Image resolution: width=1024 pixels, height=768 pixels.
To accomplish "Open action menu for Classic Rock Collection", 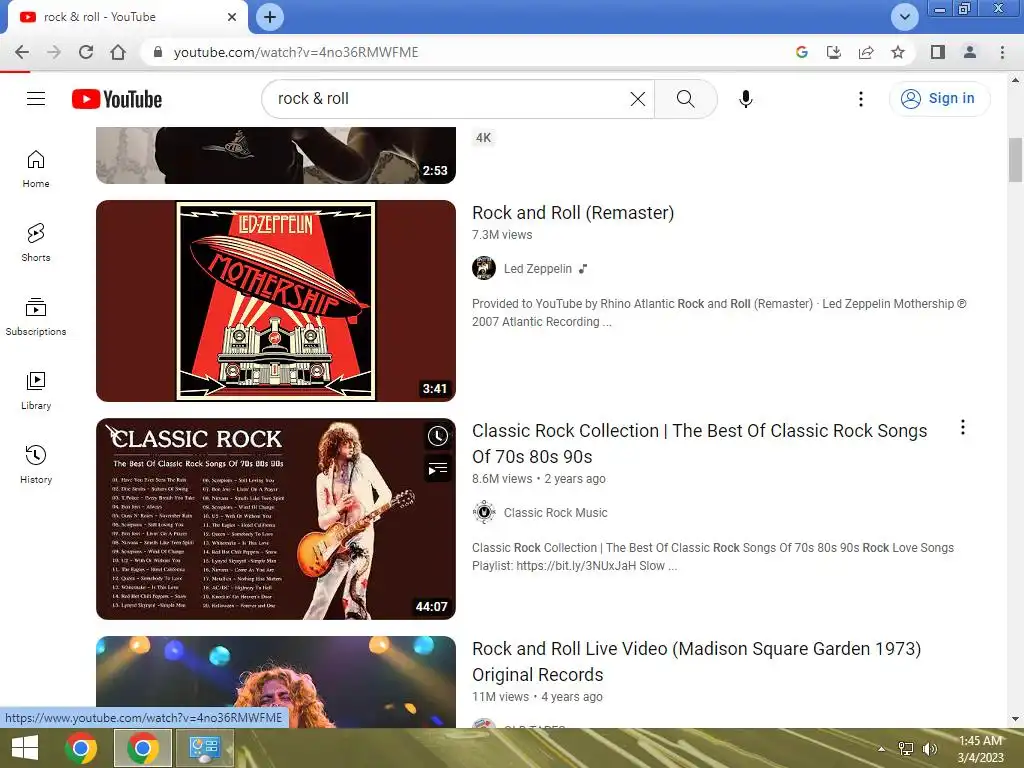I will [x=963, y=428].
